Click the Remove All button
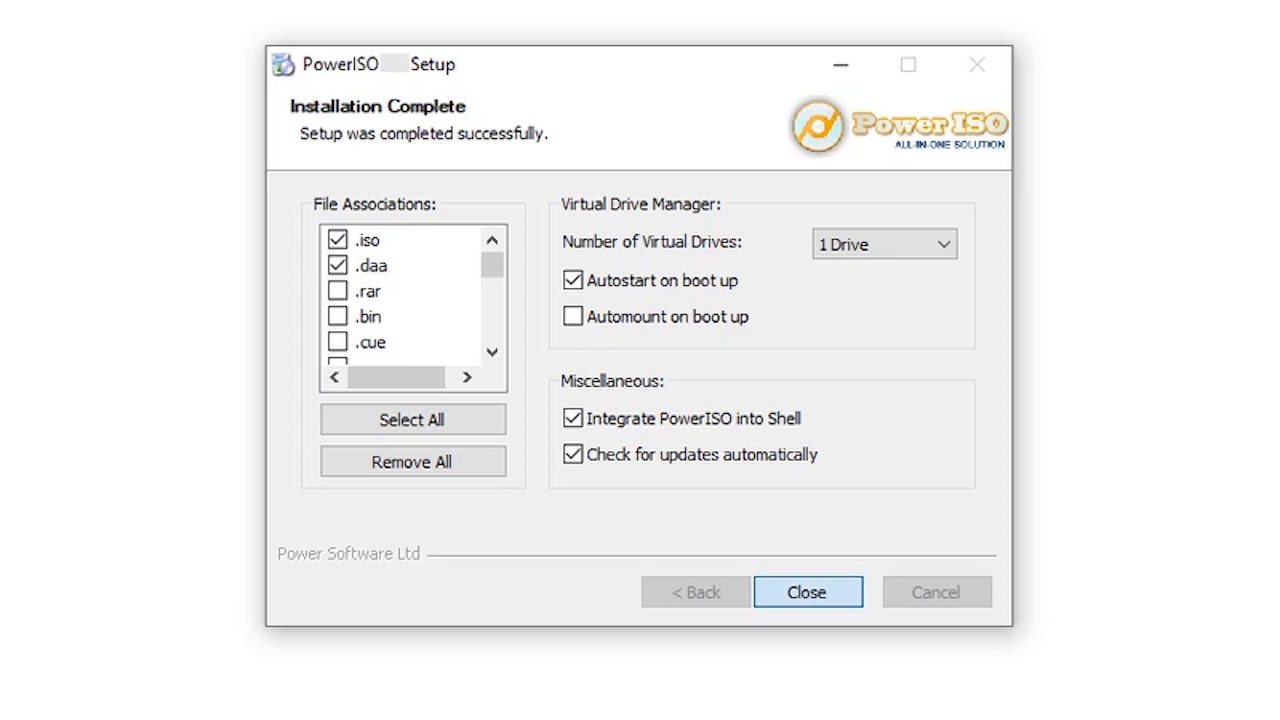The image size is (1280, 720). 413,462
